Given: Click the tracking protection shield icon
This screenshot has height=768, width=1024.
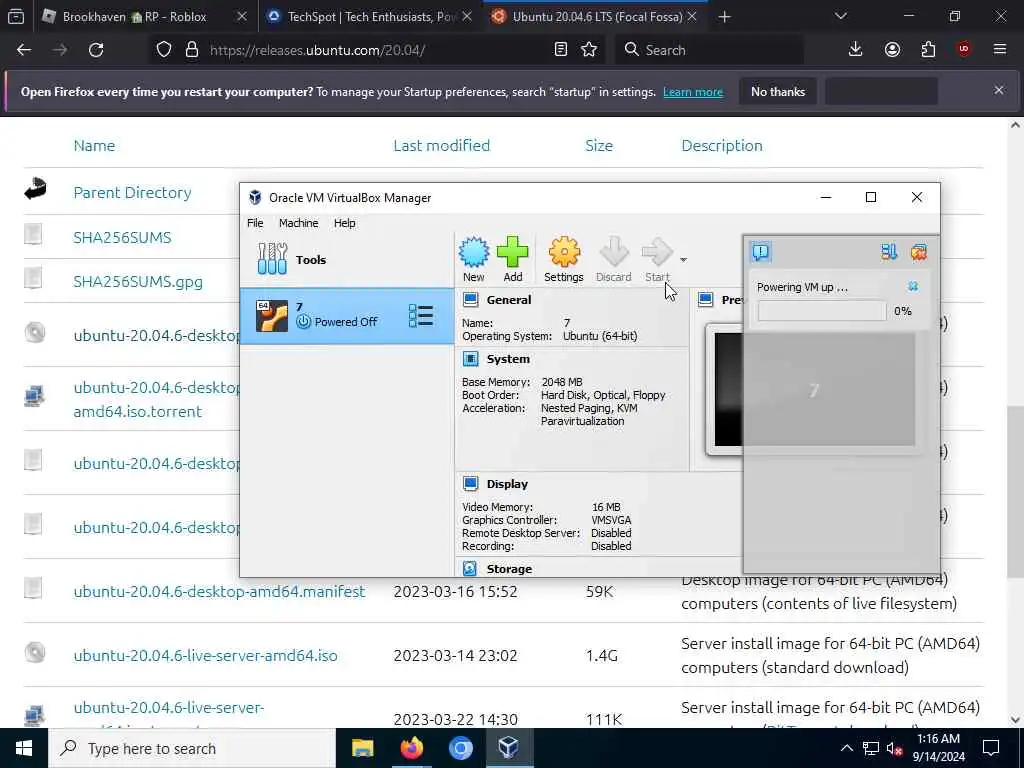Looking at the screenshot, I should (x=164, y=50).
